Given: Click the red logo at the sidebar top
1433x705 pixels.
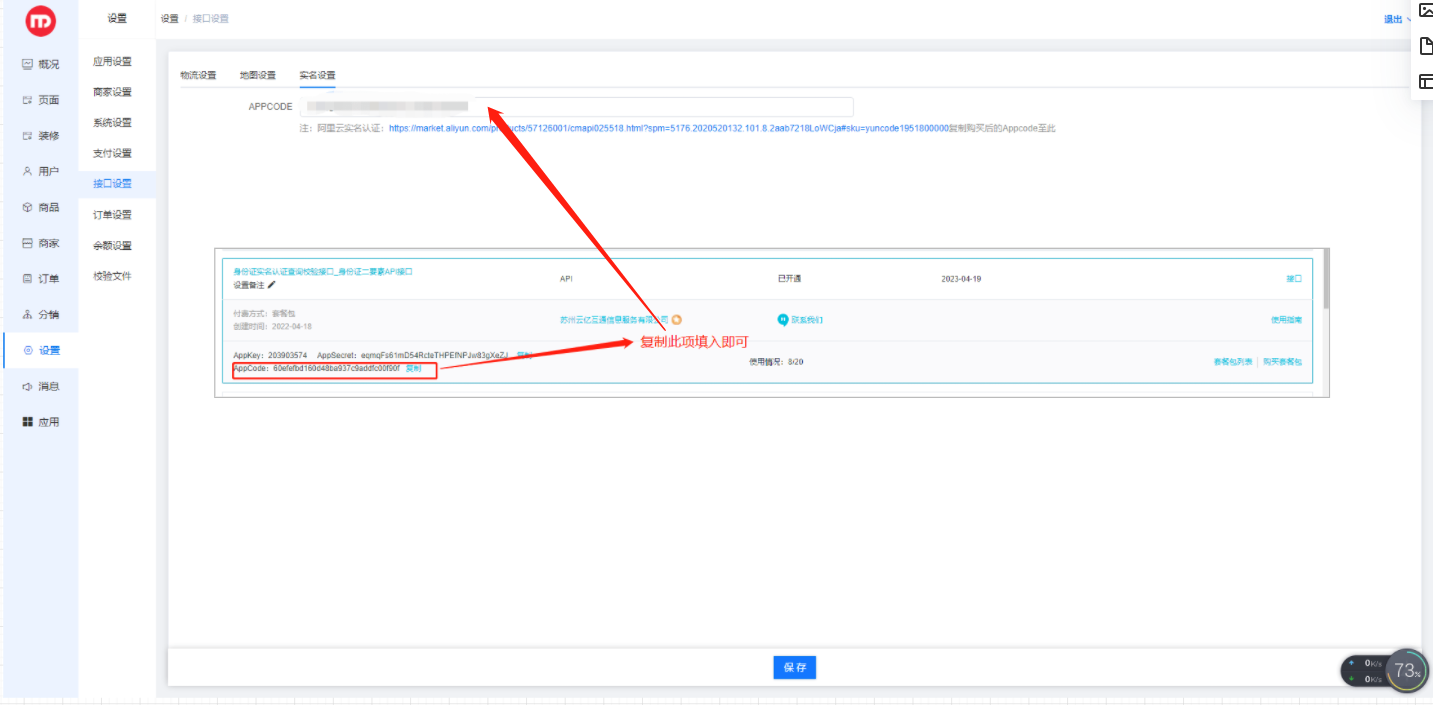Looking at the screenshot, I should coord(40,20).
